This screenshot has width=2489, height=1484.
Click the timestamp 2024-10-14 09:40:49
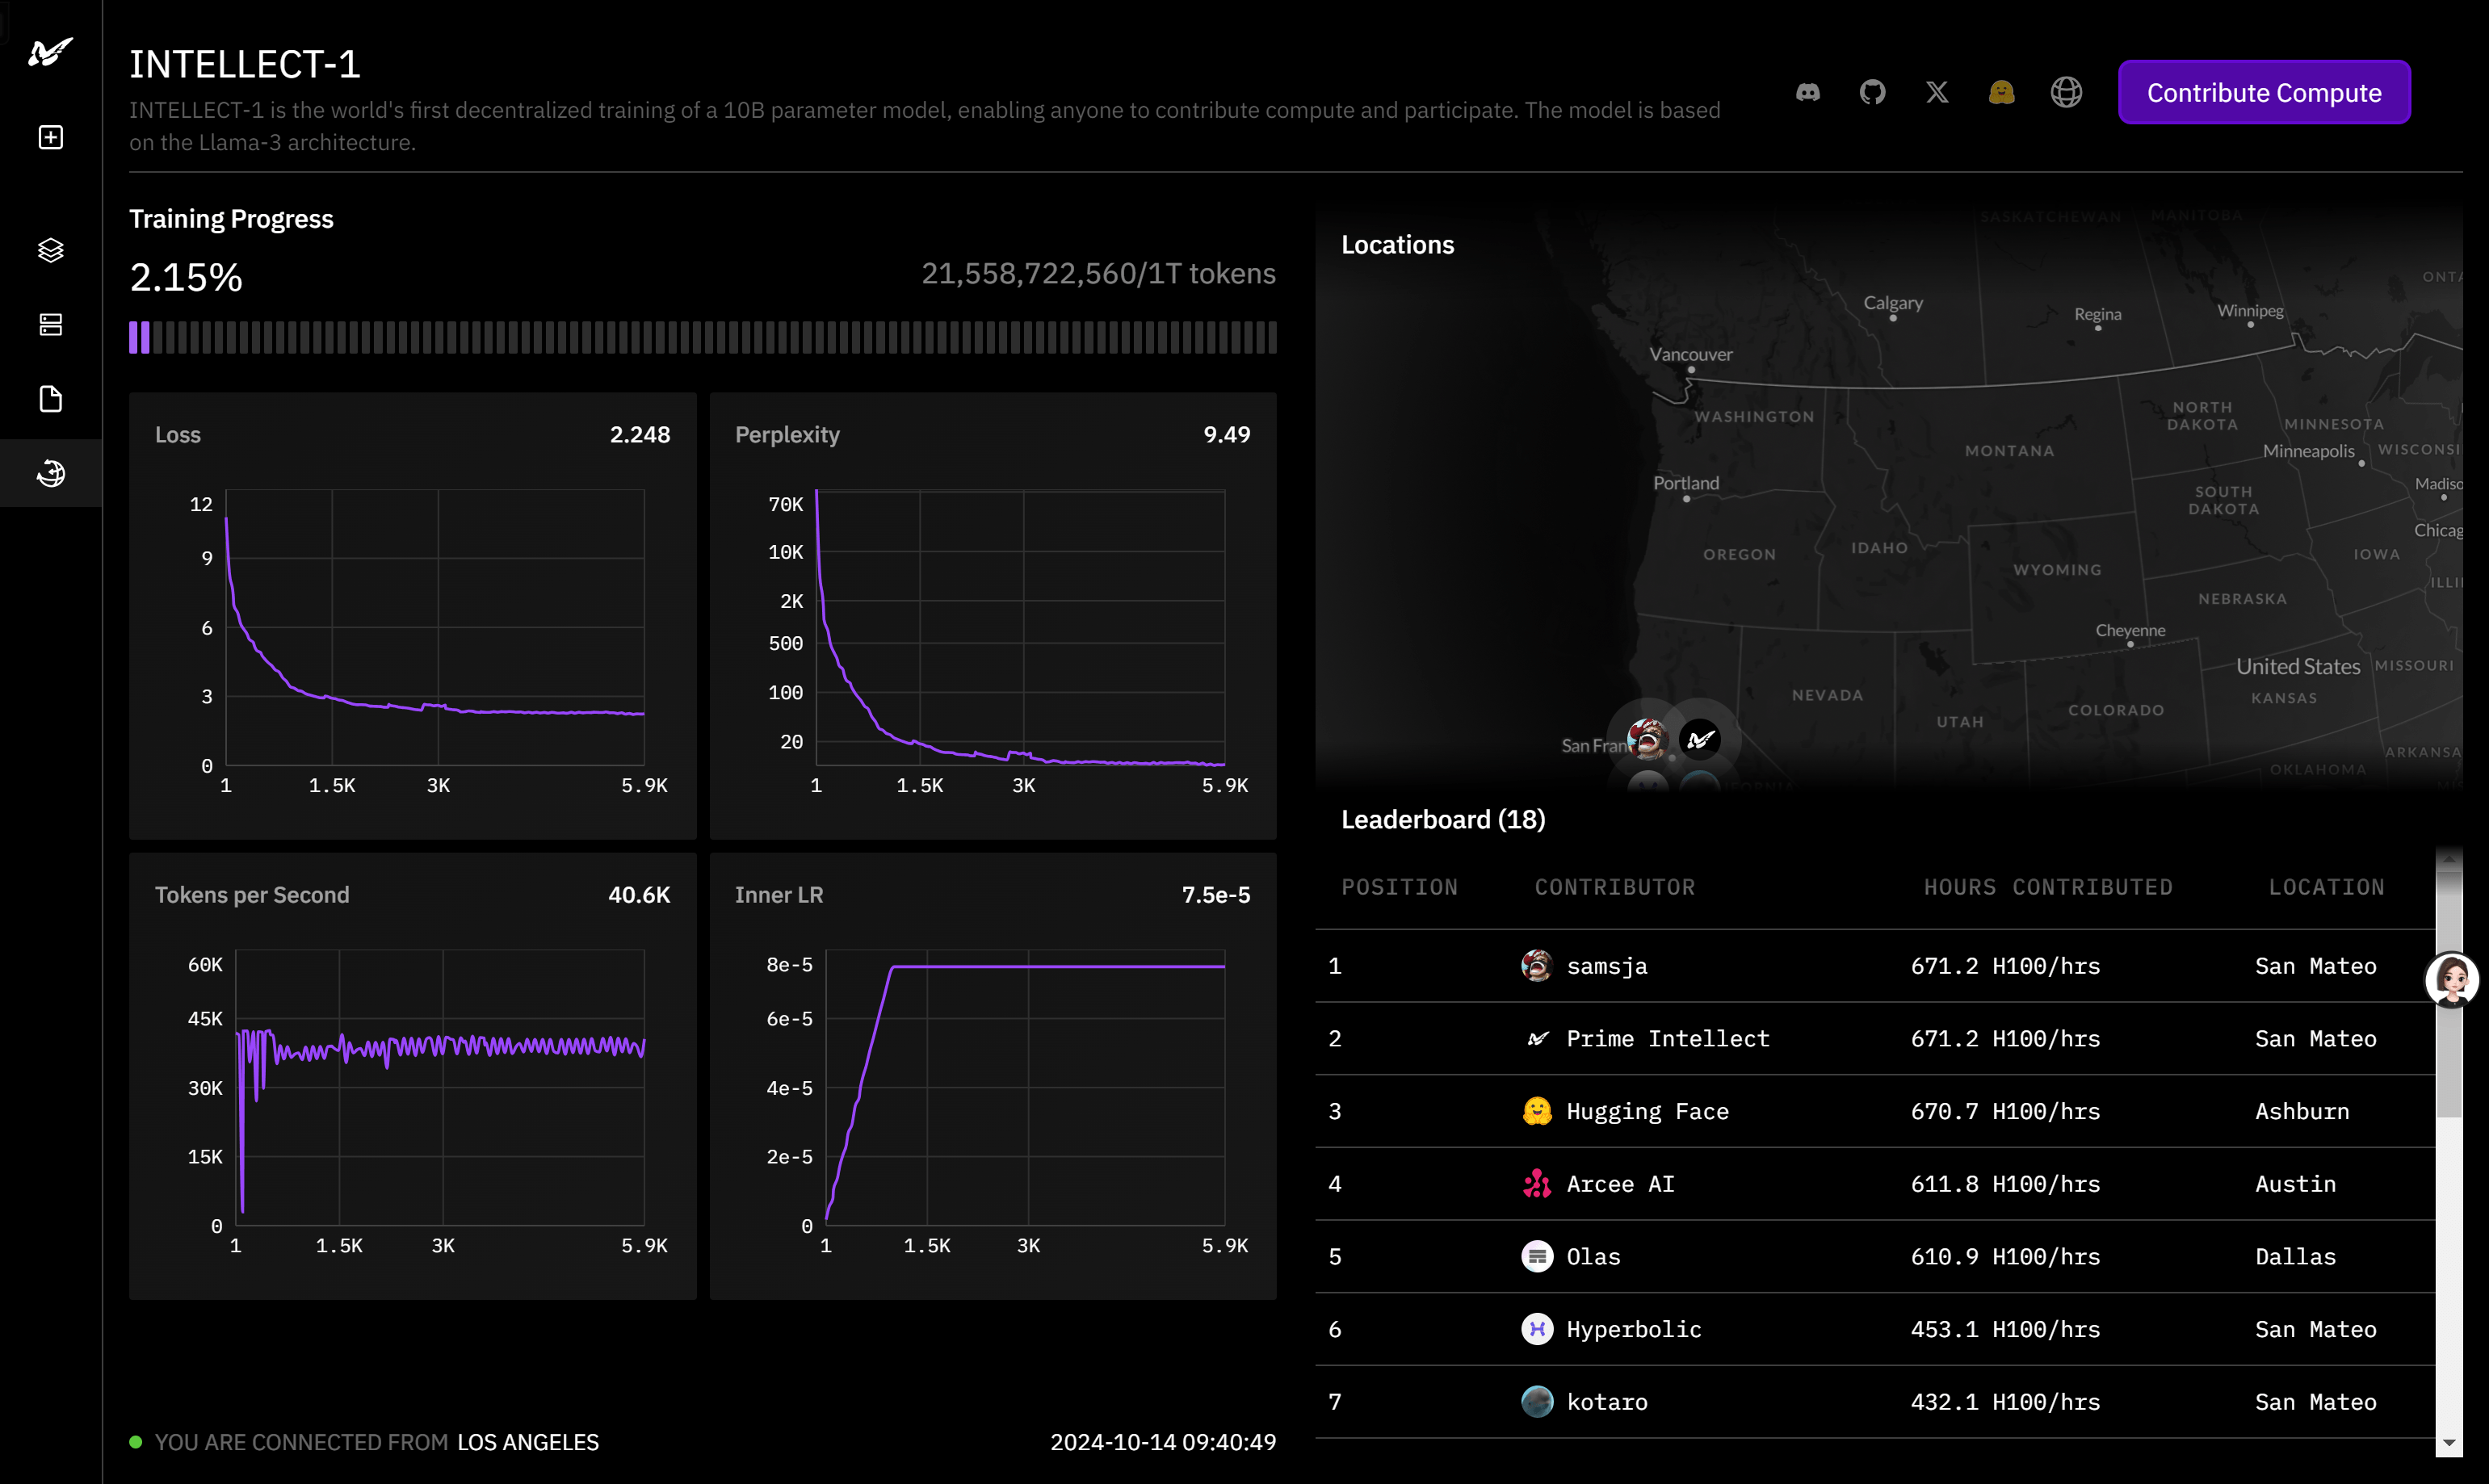point(1163,1442)
